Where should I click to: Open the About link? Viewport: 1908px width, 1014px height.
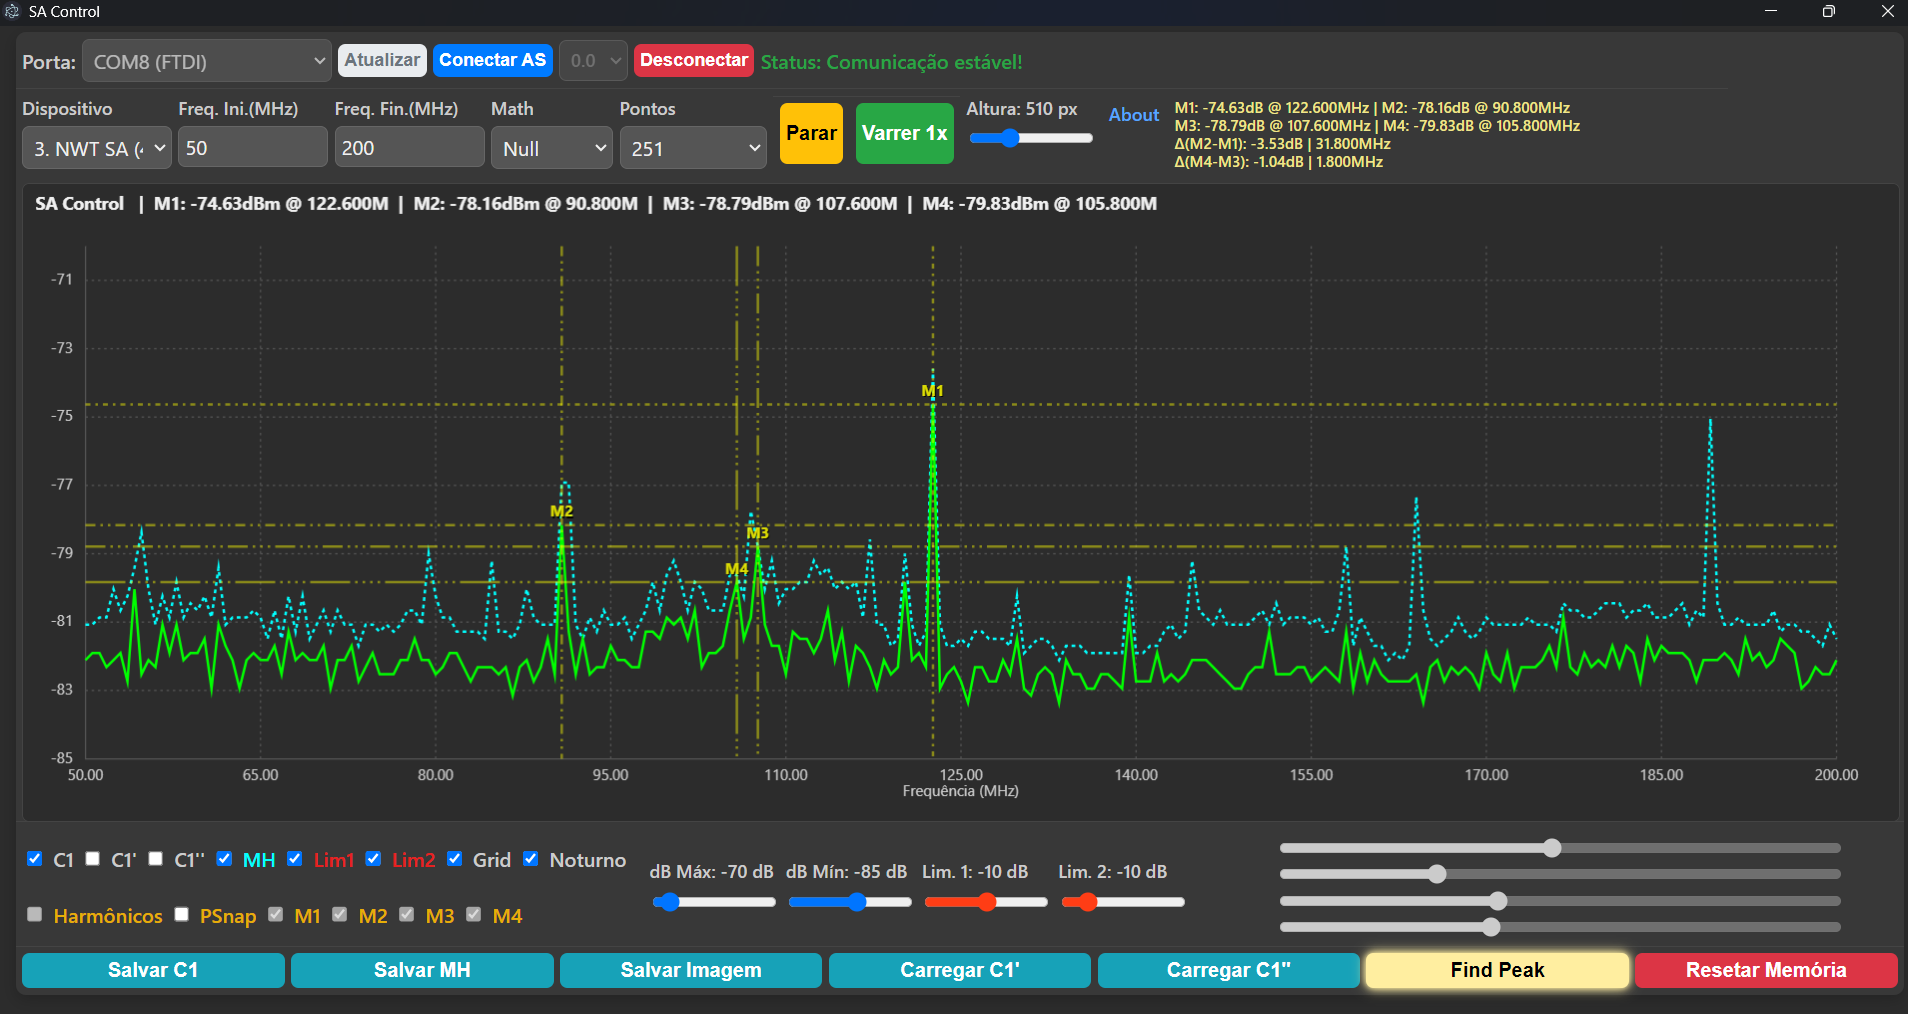tap(1133, 115)
